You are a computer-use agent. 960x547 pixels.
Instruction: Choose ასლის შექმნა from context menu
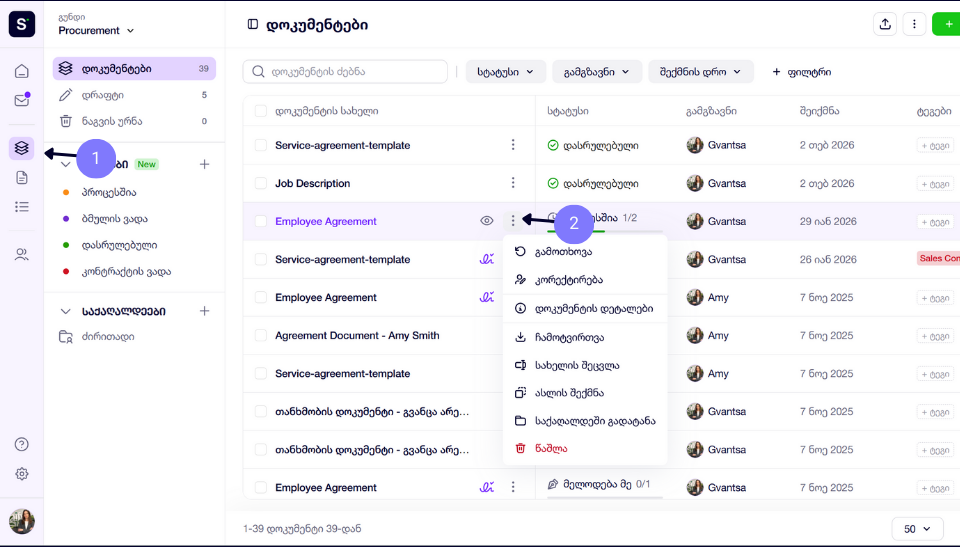coord(585,393)
